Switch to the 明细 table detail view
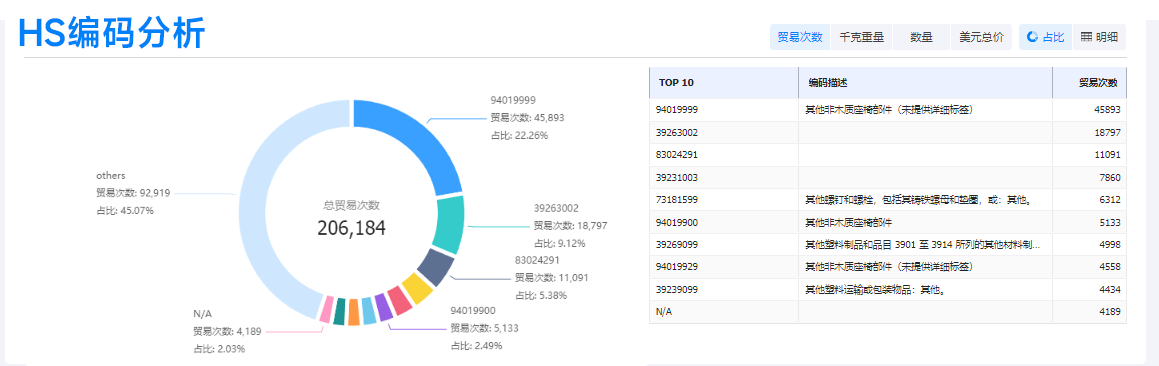The height and width of the screenshot is (366, 1159). [1098, 37]
